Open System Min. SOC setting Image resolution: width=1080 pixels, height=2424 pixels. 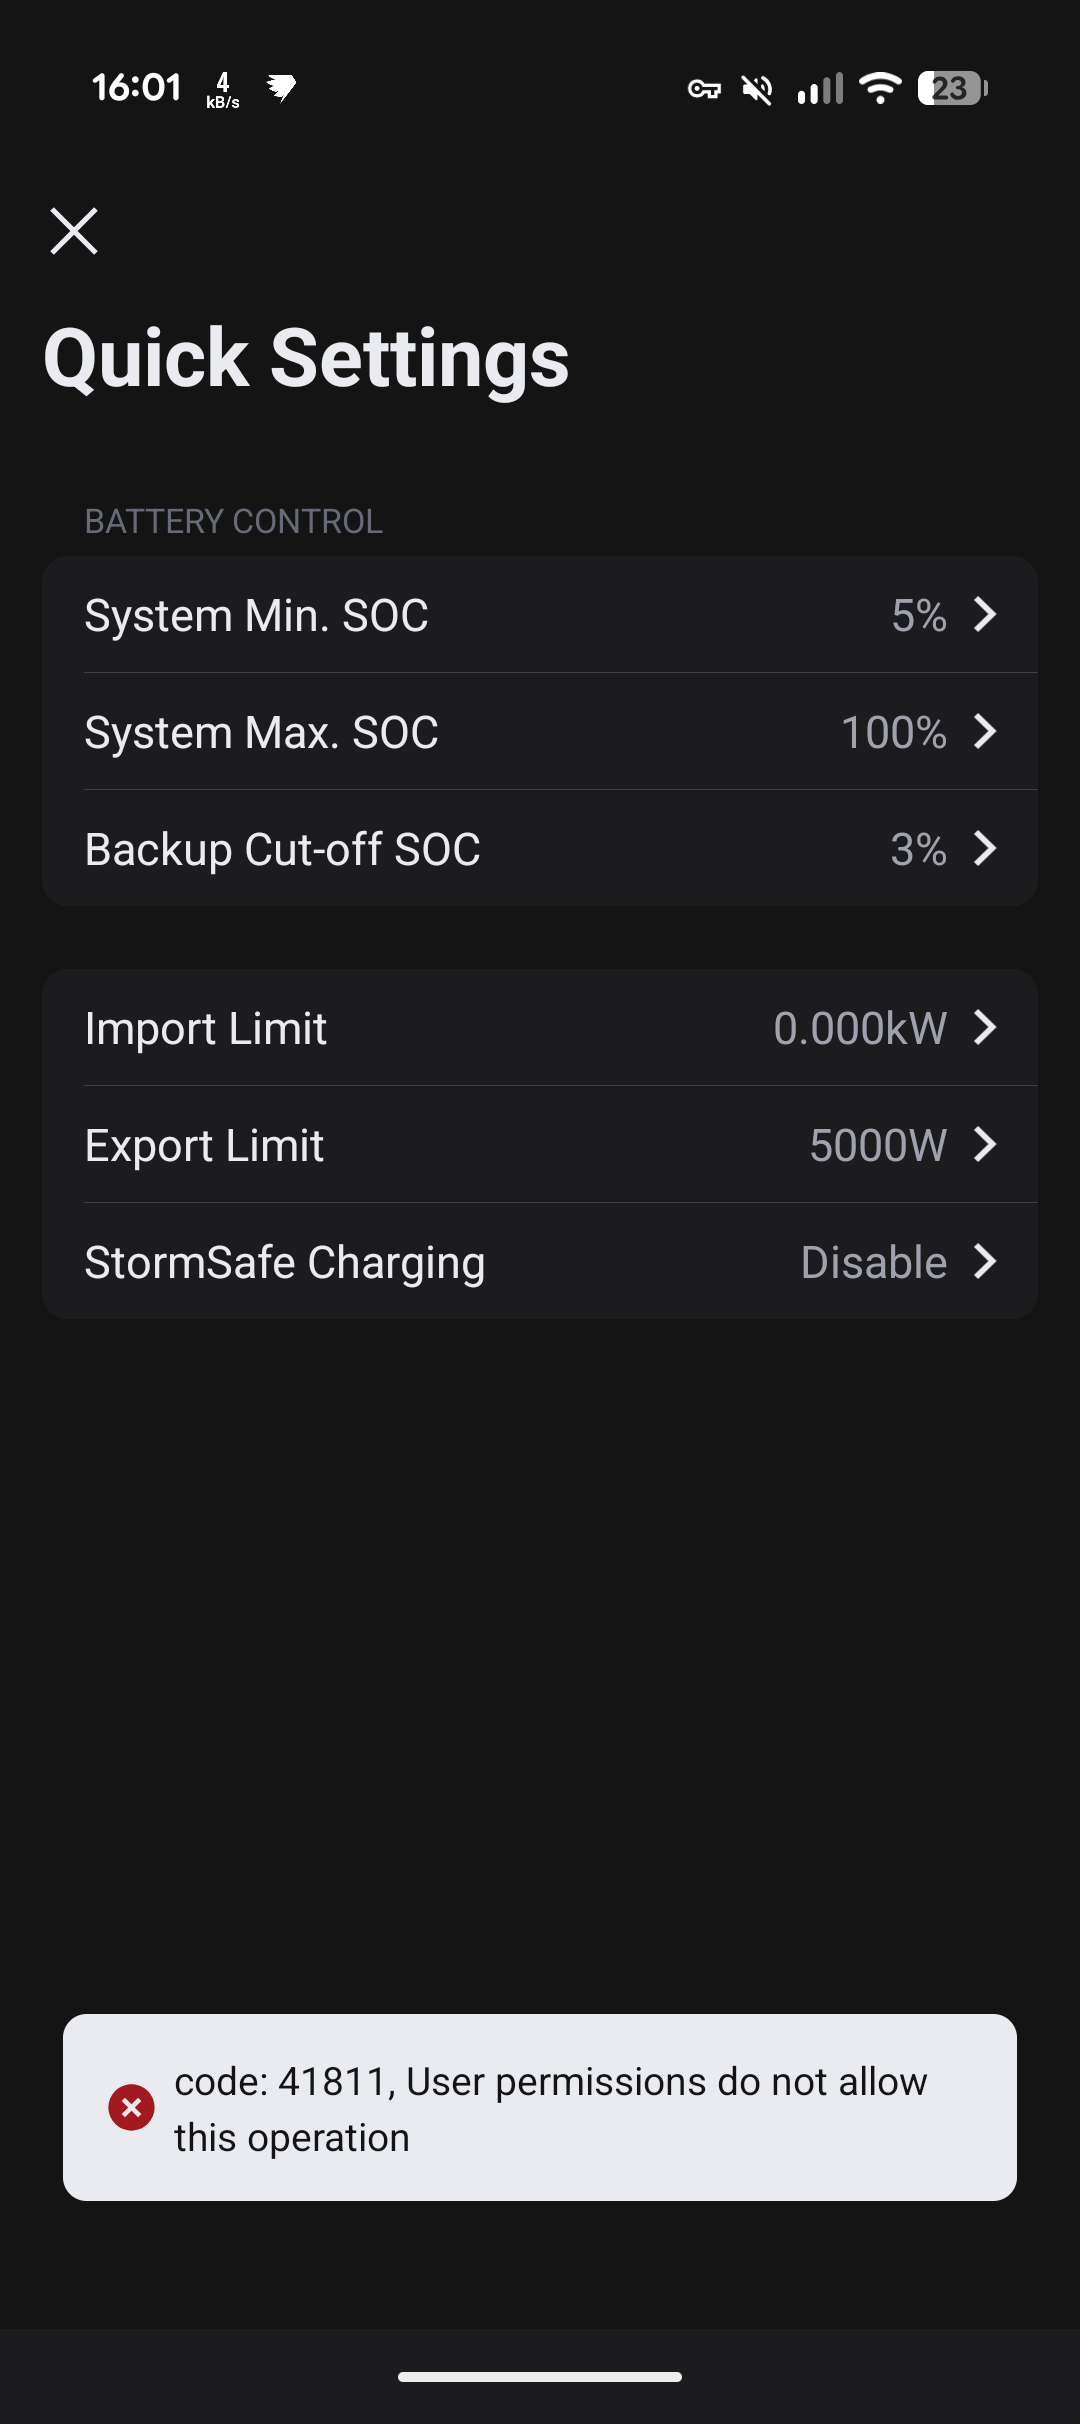click(540, 615)
